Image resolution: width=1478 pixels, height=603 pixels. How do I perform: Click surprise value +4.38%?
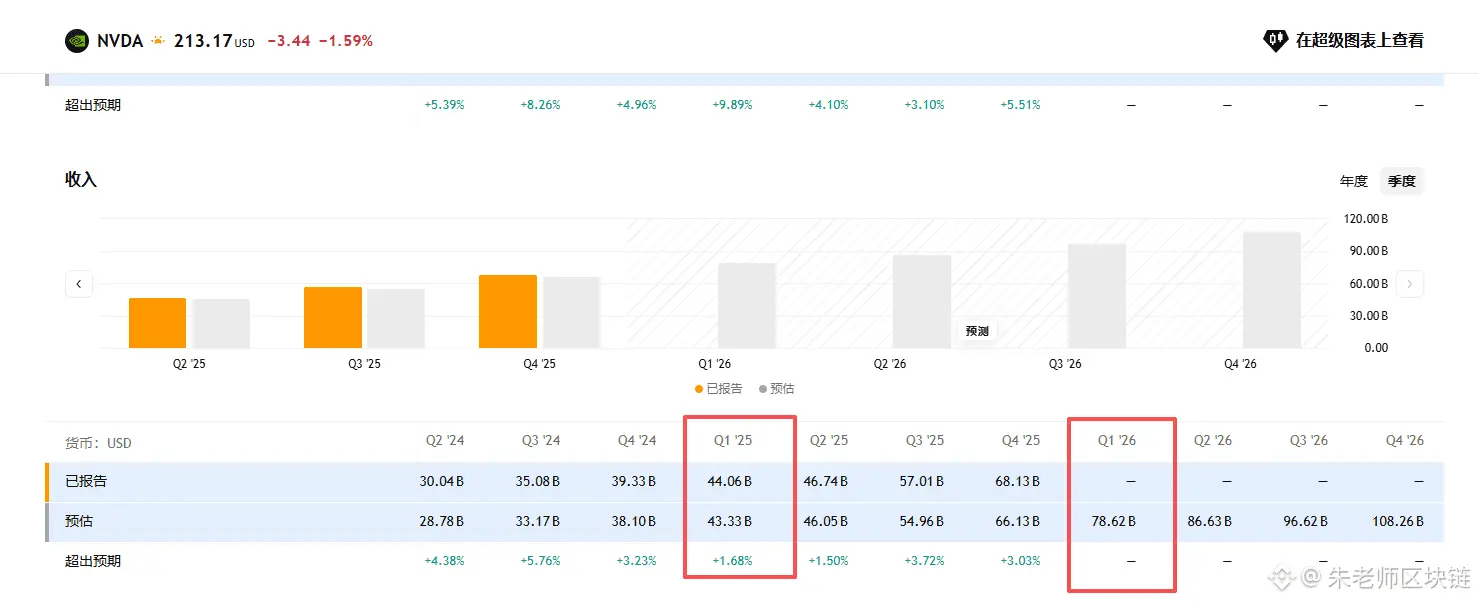[x=444, y=561]
